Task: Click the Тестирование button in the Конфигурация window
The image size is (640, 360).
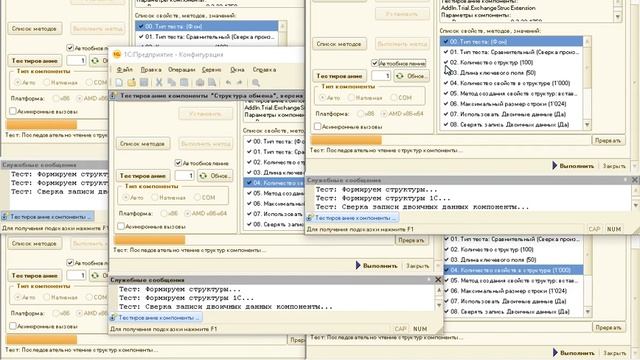Action: tap(142, 176)
